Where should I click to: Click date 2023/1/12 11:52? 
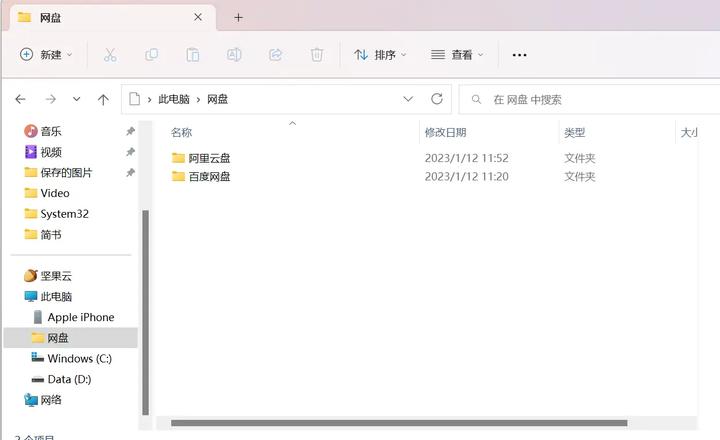point(467,158)
